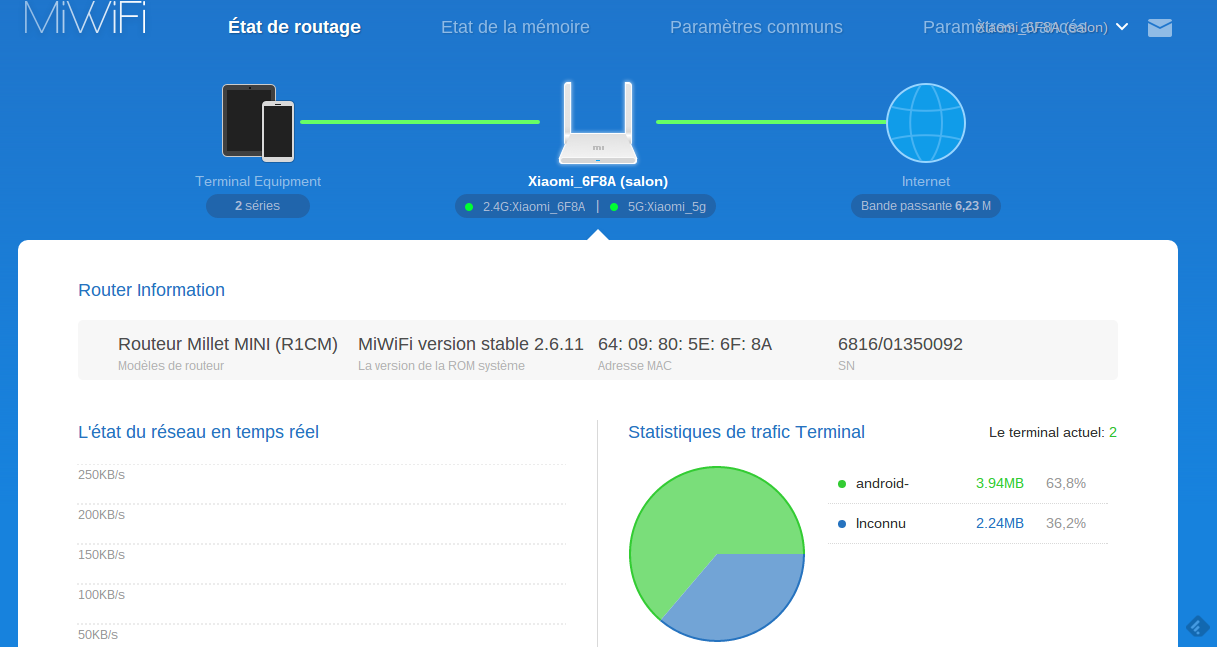Image resolution: width=1217 pixels, height=647 pixels.
Task: Select the MAC address 64: 09: 80: 5E: 6F: 8A
Action: 685,344
